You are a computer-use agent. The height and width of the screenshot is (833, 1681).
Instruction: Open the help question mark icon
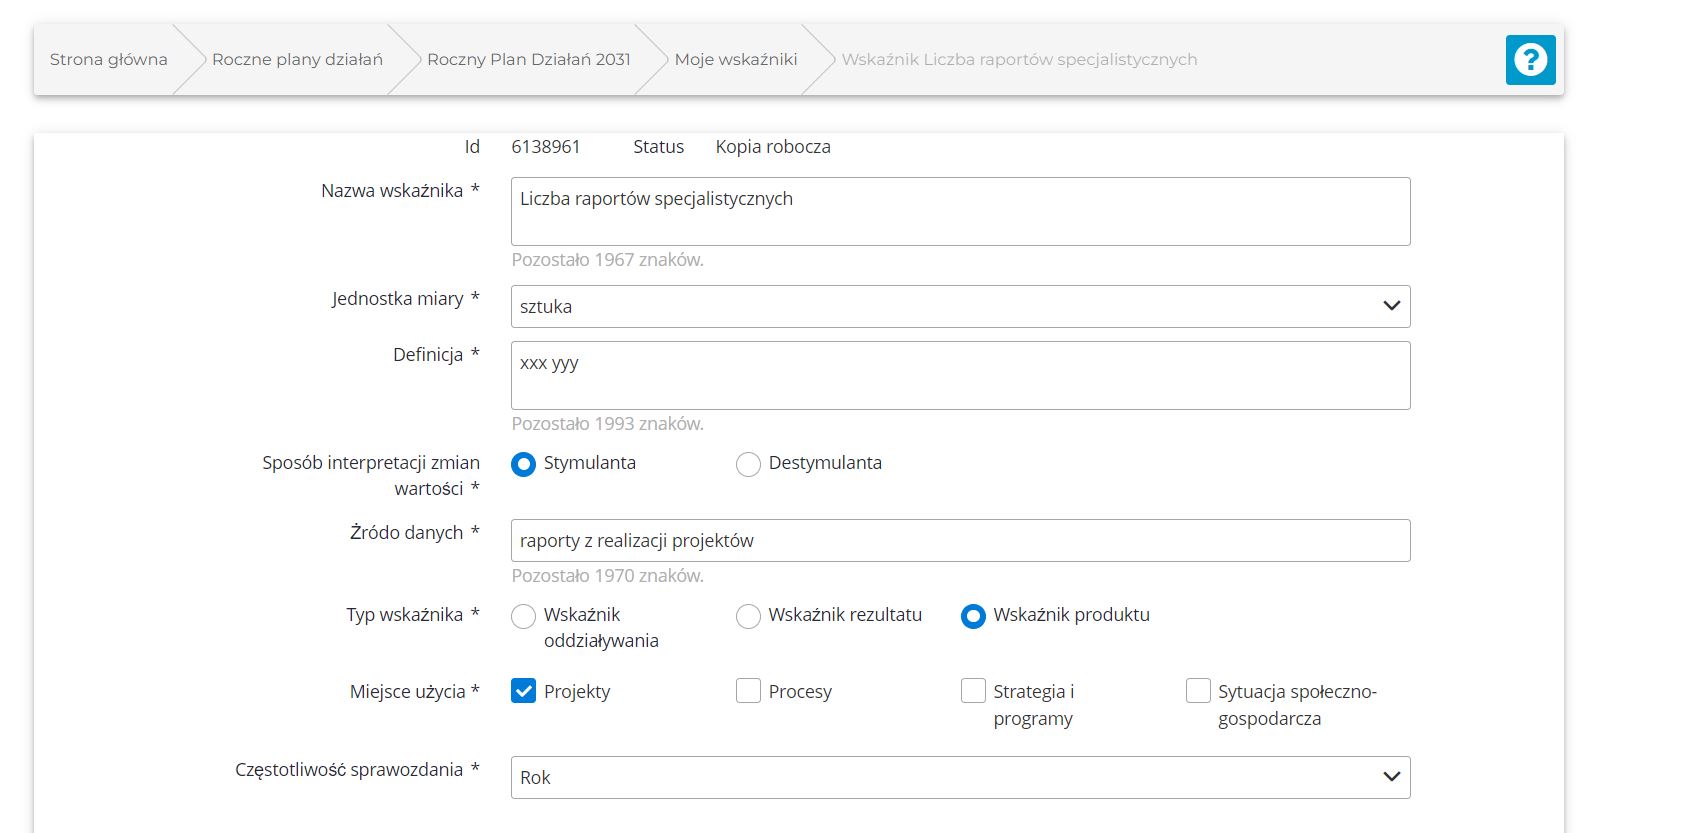[x=1530, y=60]
